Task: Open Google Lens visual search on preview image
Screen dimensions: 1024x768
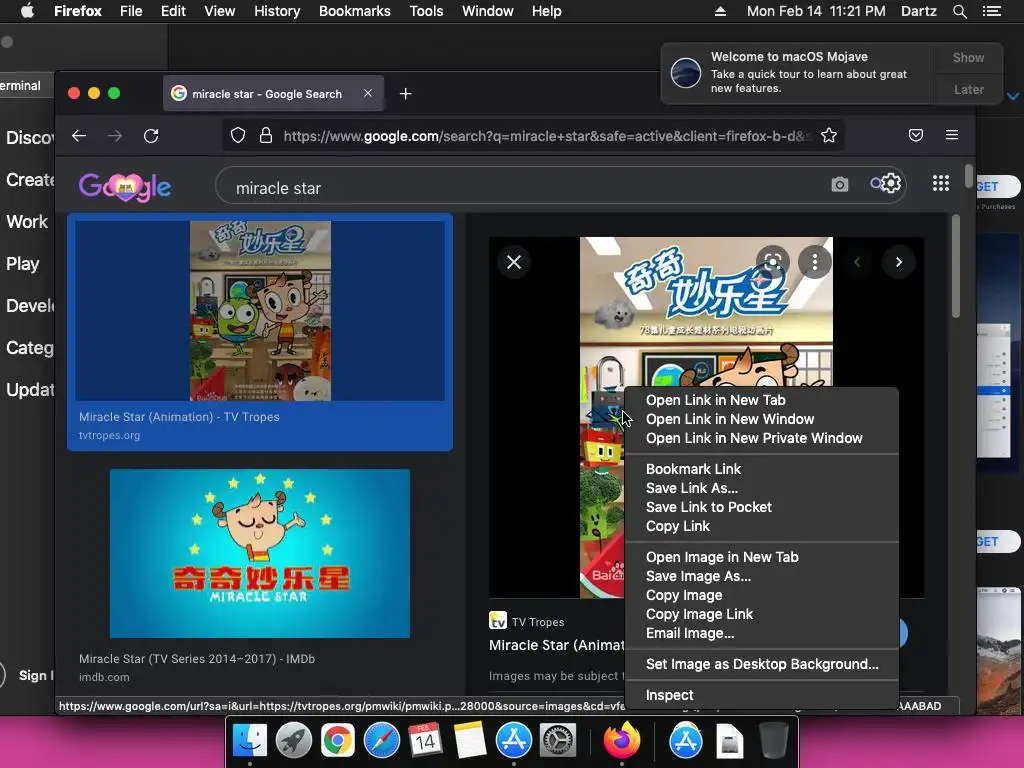Action: click(x=773, y=262)
